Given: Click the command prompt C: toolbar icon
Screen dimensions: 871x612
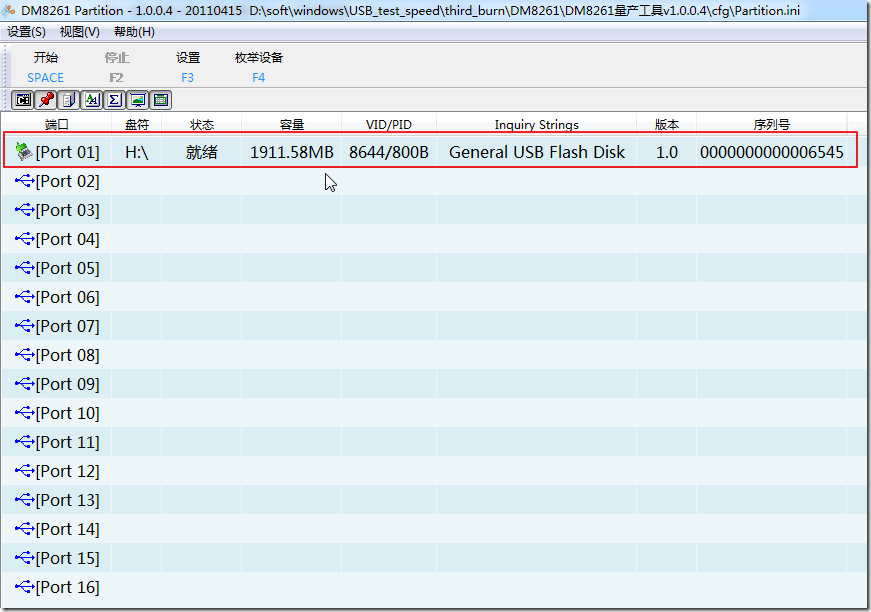Looking at the screenshot, I should pos(23,100).
